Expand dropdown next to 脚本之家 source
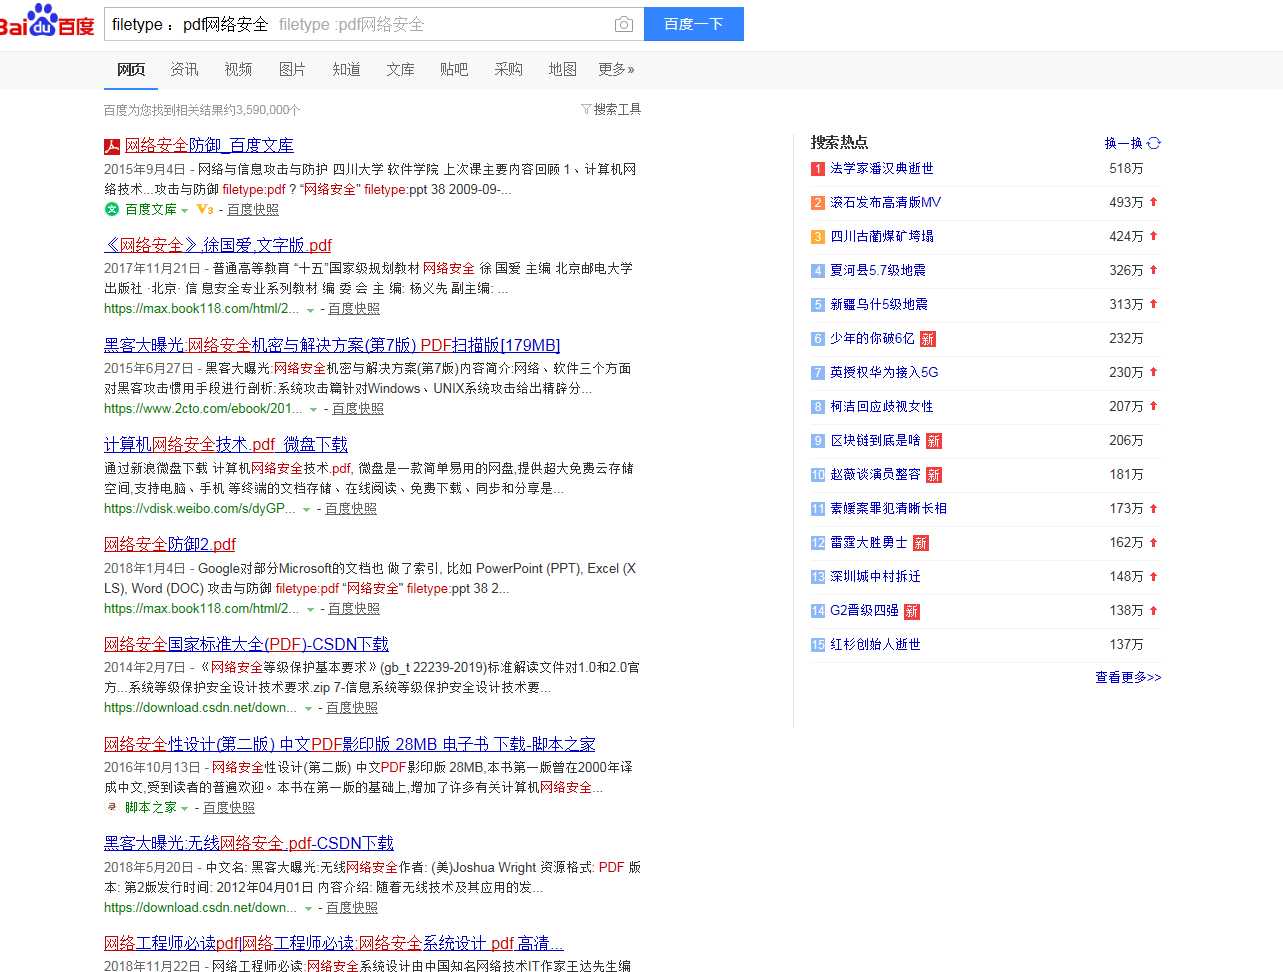Viewport: 1283px width, 972px height. pos(185,808)
